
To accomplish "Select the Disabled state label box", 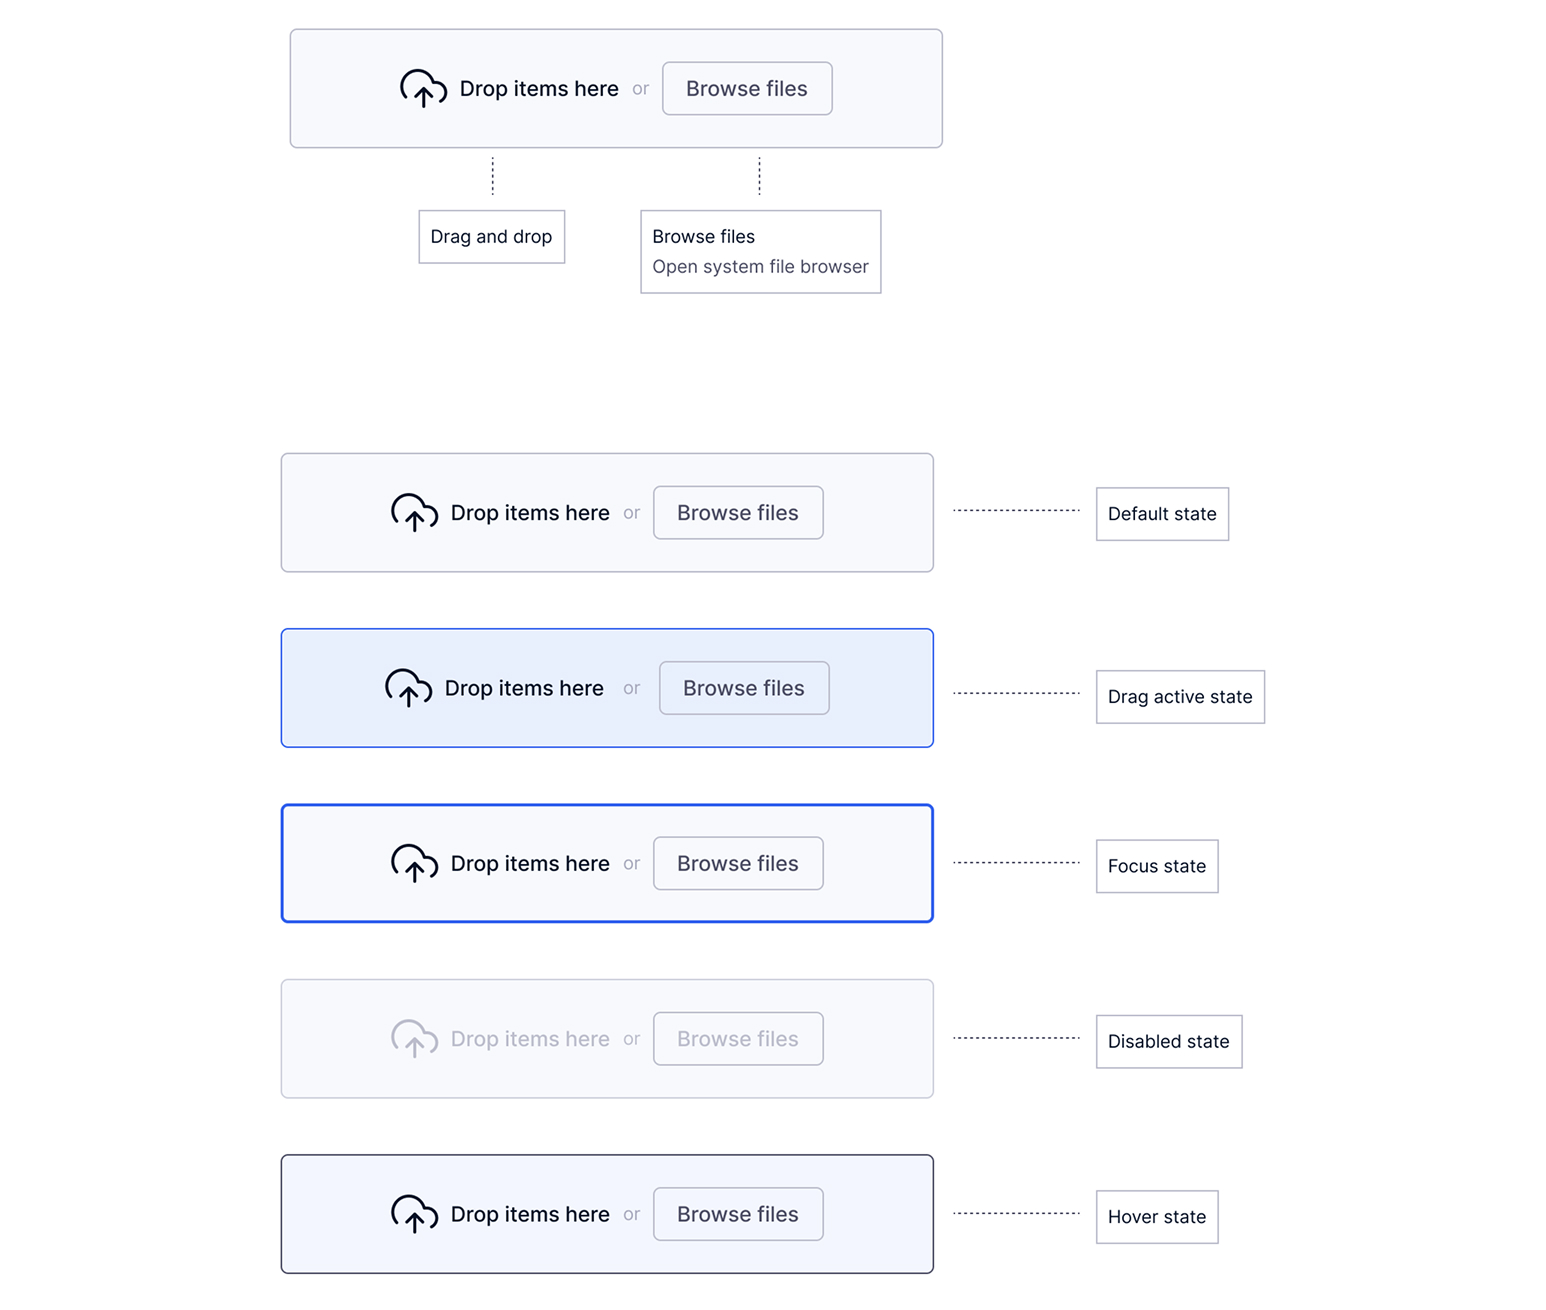I will [x=1169, y=1042].
